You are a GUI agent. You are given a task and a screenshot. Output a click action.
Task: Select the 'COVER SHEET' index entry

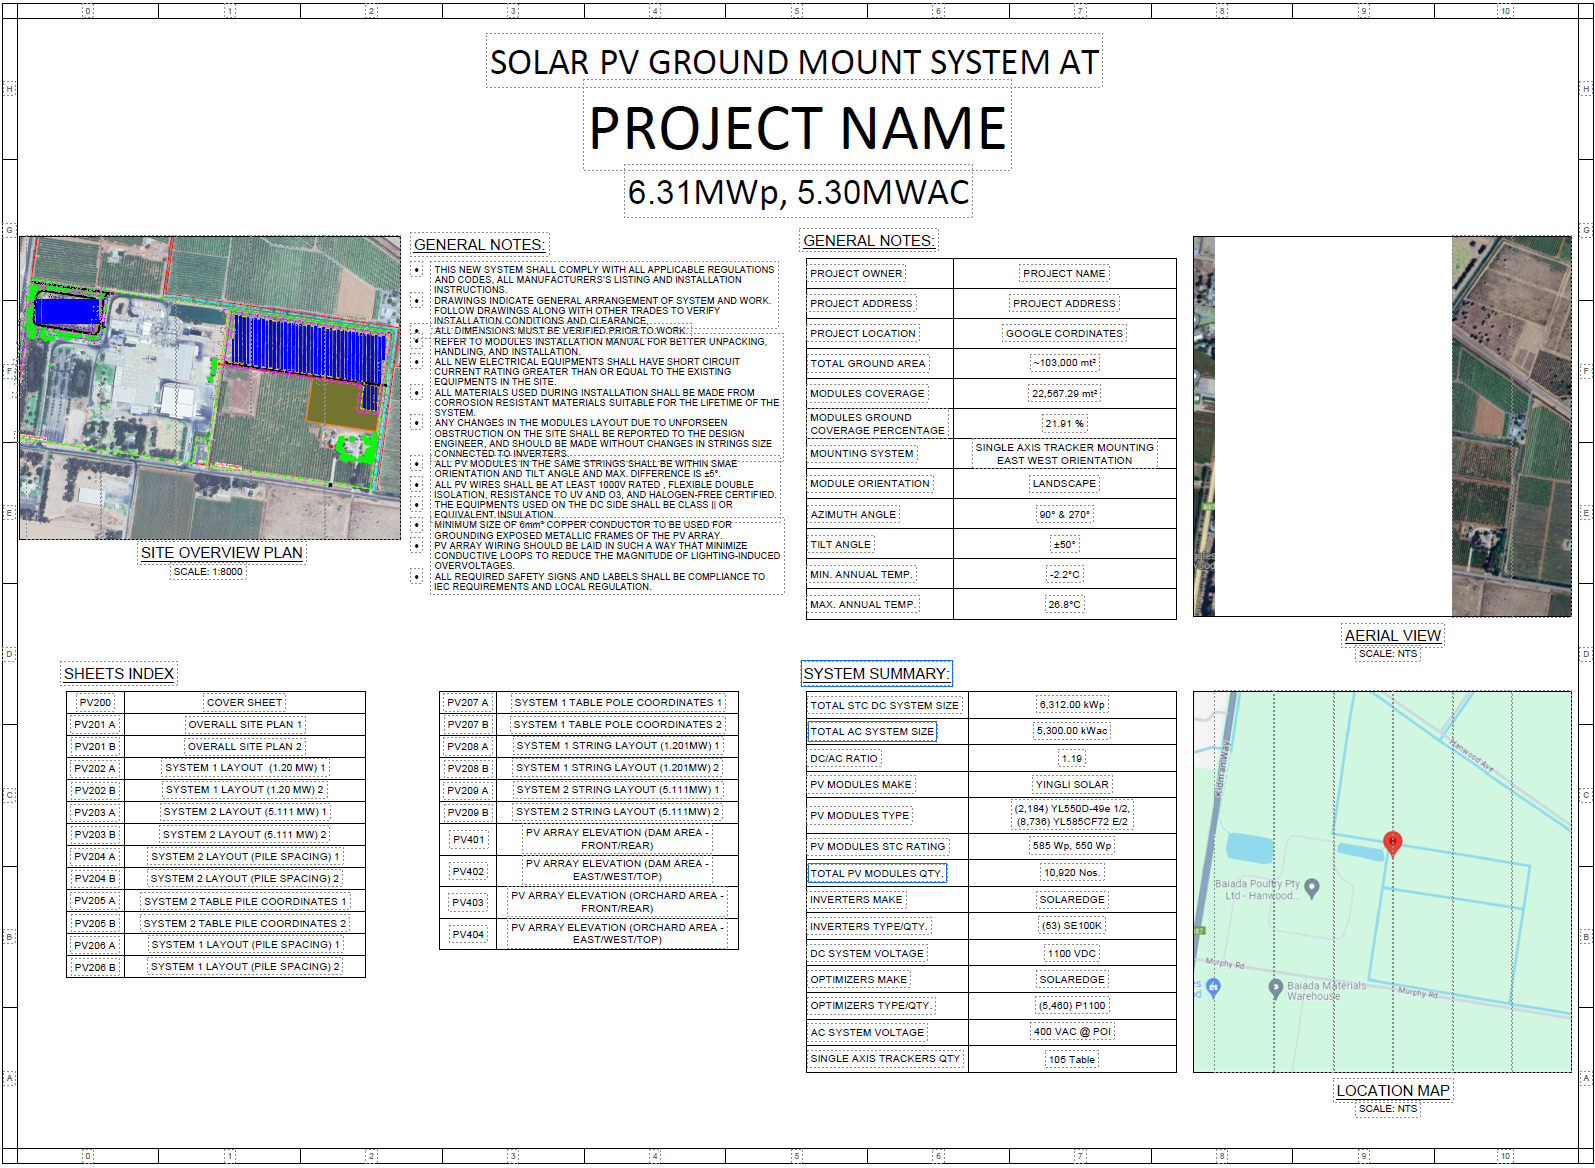click(244, 703)
